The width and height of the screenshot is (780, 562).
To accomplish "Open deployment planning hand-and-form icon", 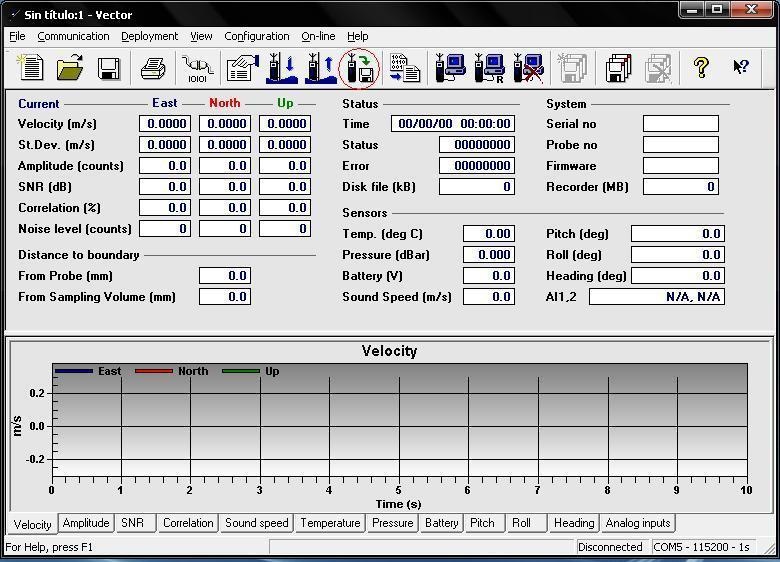I will pos(242,68).
